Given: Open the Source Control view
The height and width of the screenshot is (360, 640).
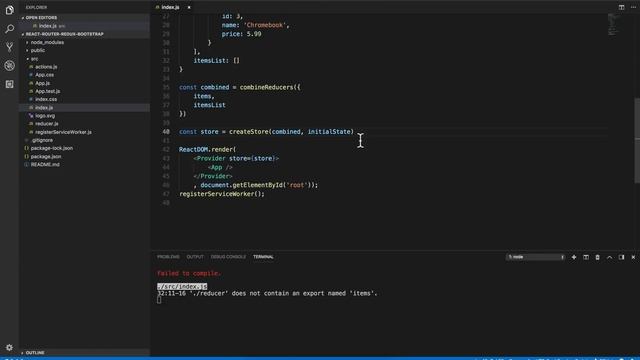Looking at the screenshot, I should (x=9, y=47).
